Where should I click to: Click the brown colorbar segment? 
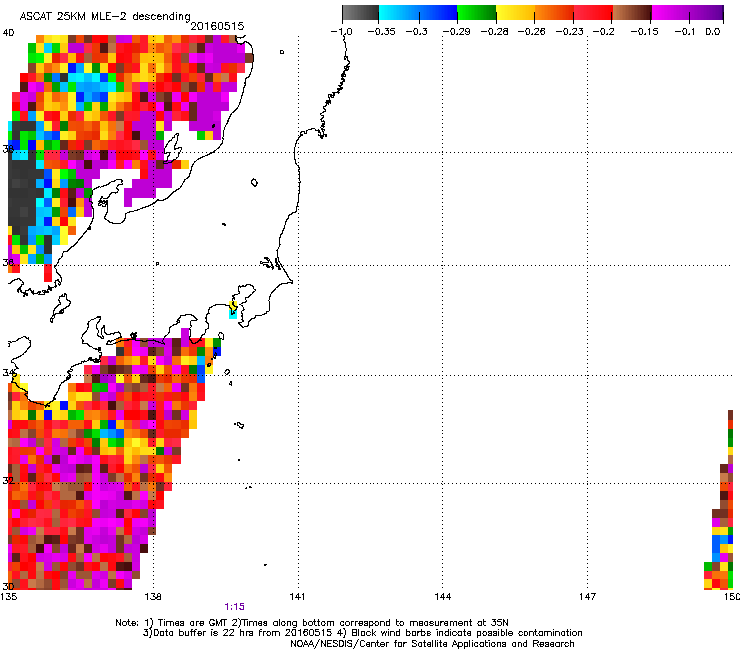(x=632, y=13)
